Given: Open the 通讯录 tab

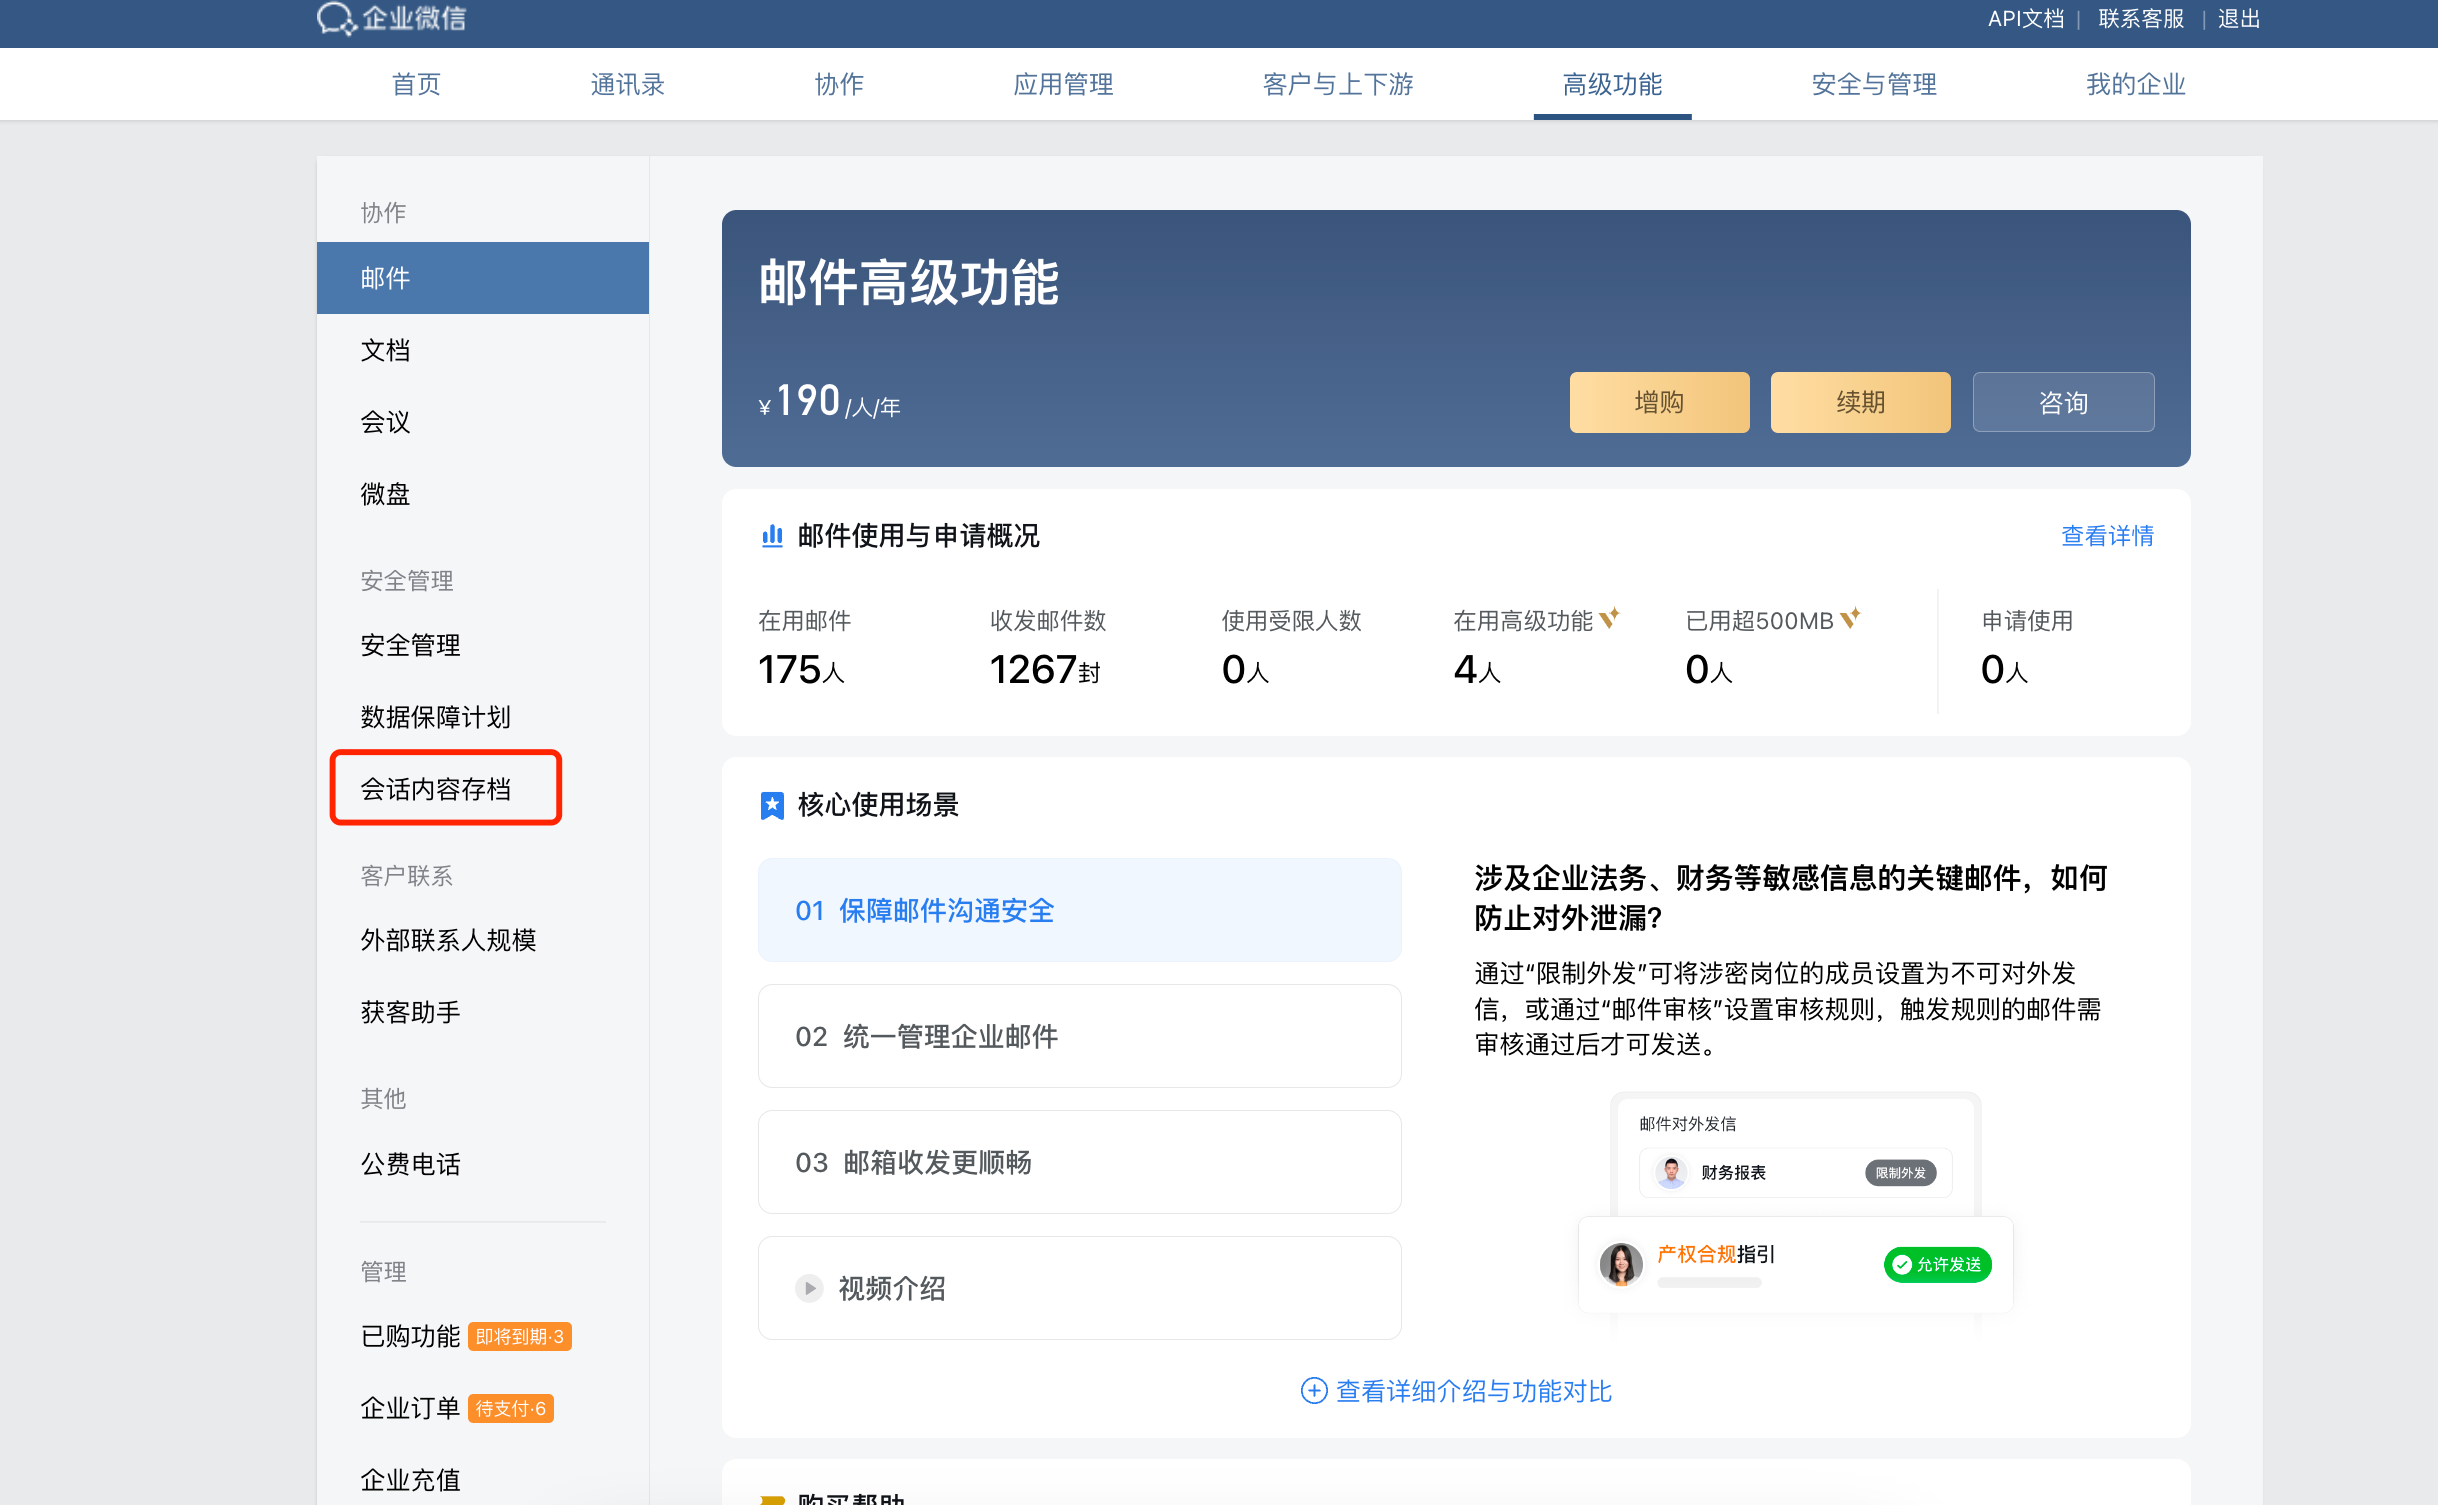Looking at the screenshot, I should pyautogui.click(x=627, y=84).
